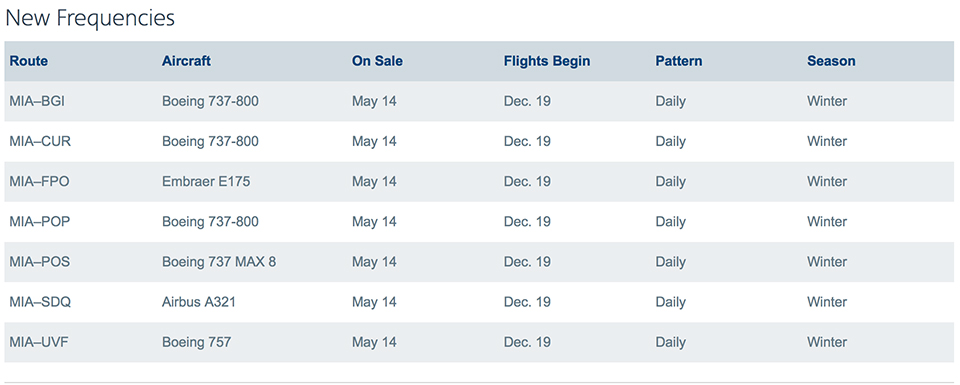The image size is (960, 385).
Task: Select the MIA–UVF route cell
Action: (x=39, y=342)
